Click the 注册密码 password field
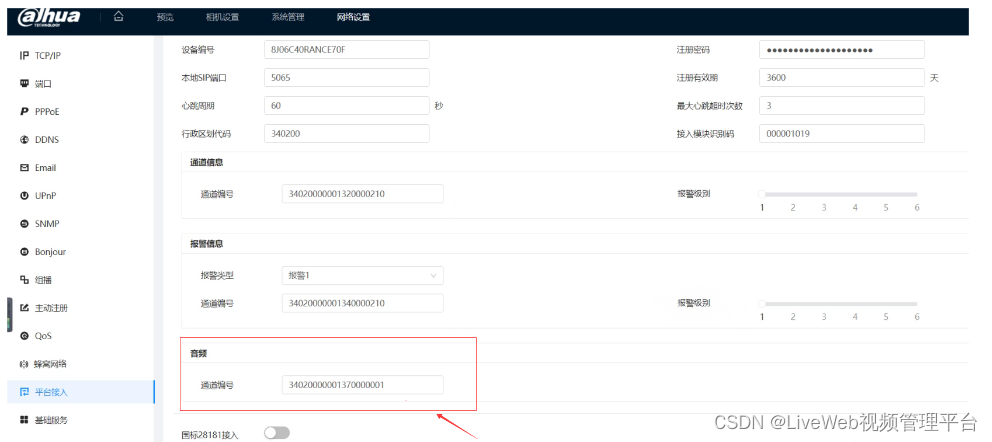The image size is (992, 442). 842,49
